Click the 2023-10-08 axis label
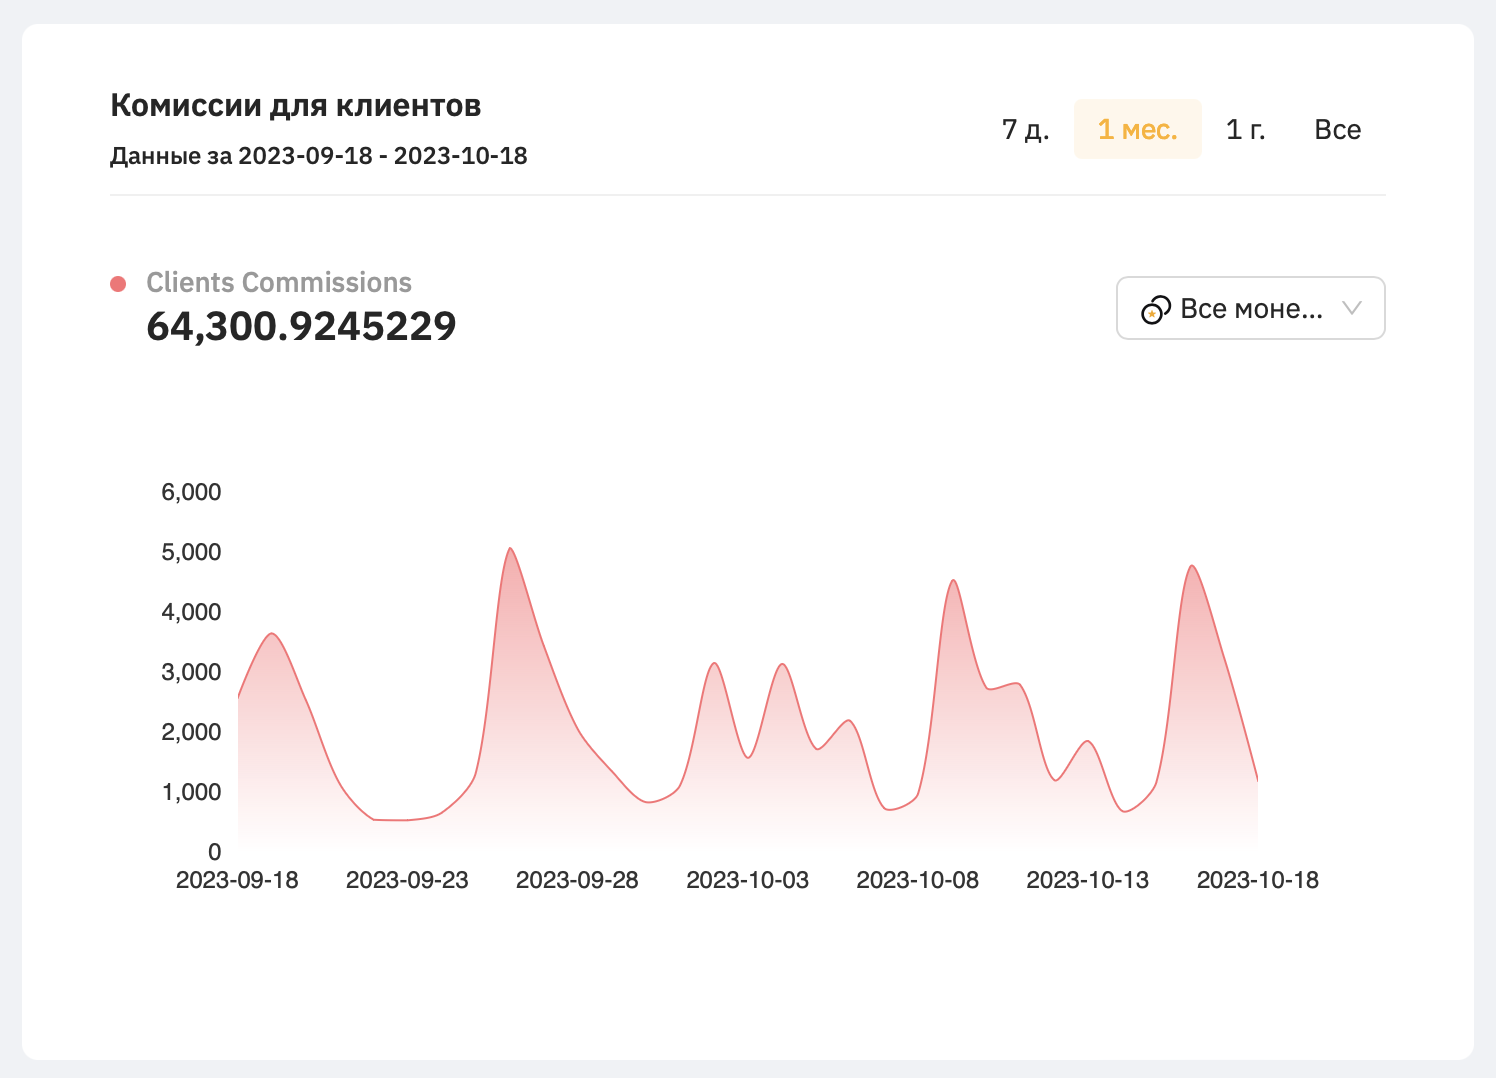The image size is (1496, 1078). coord(917,880)
